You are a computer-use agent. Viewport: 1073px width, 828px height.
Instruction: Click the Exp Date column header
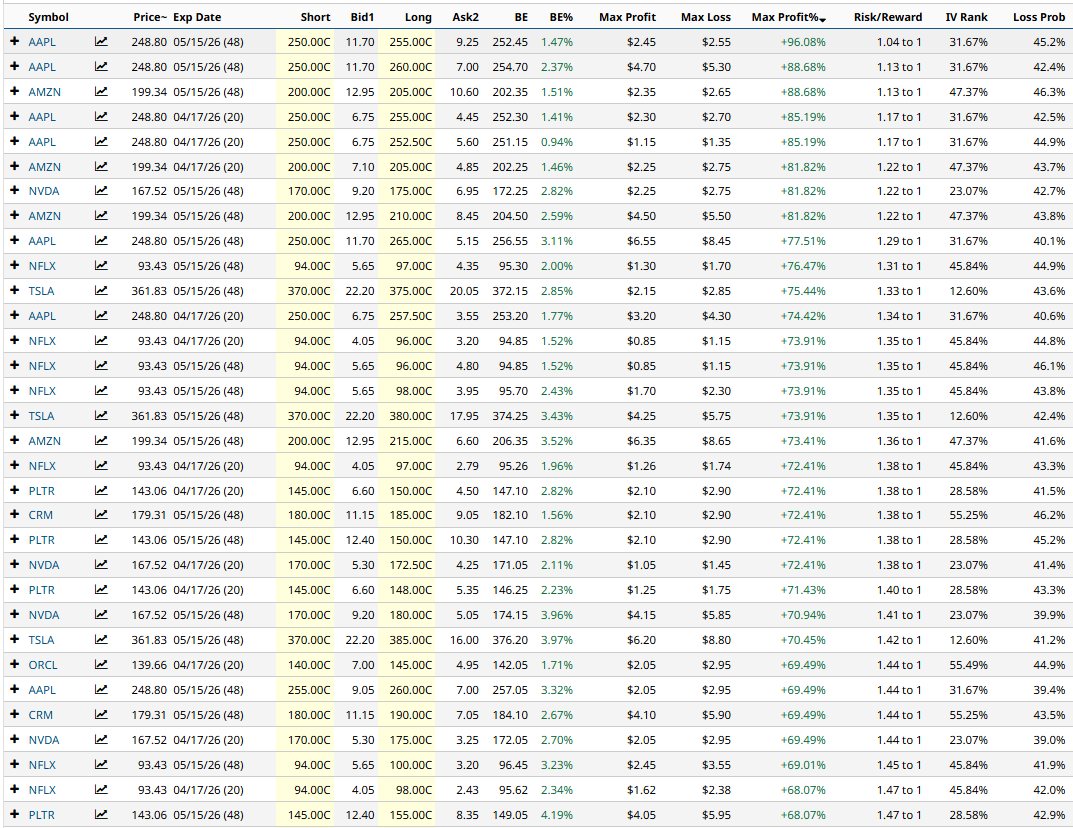pos(197,17)
